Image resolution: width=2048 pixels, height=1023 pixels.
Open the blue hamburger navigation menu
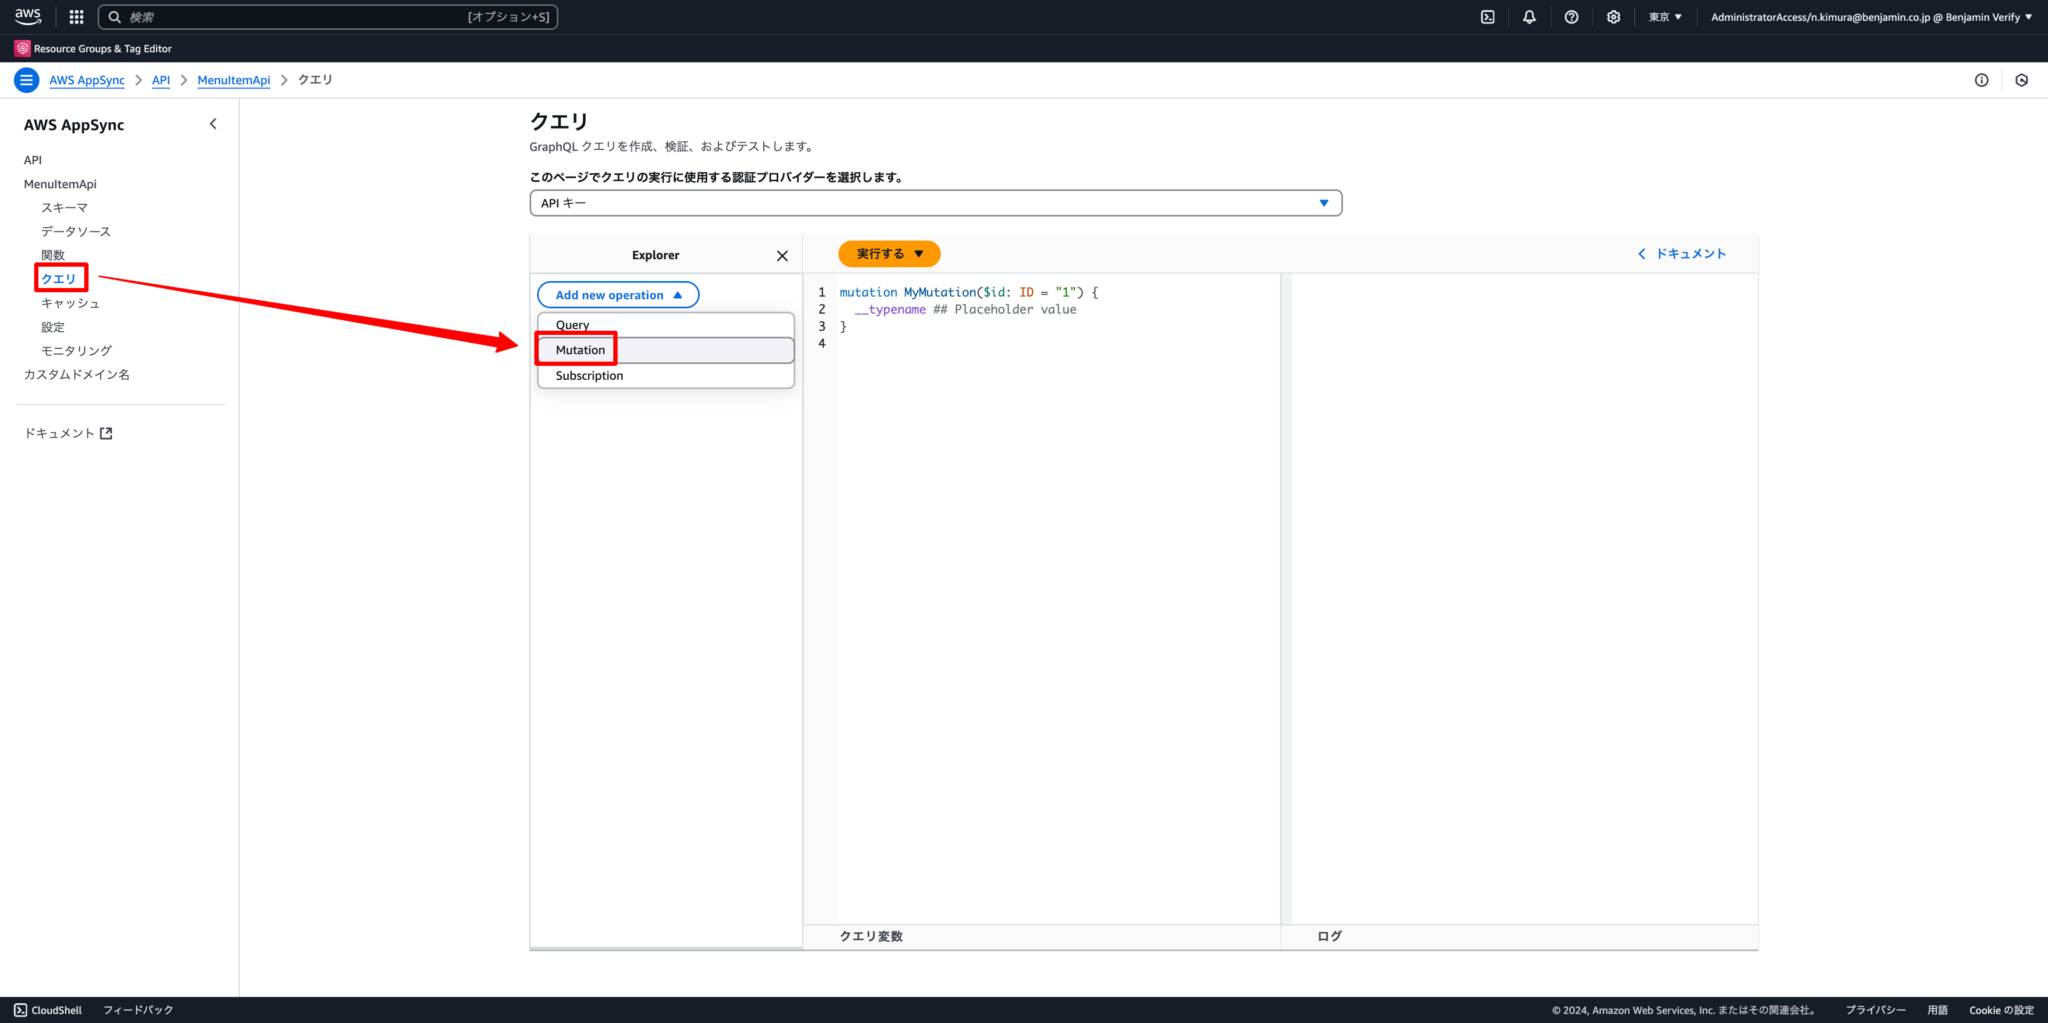(26, 80)
